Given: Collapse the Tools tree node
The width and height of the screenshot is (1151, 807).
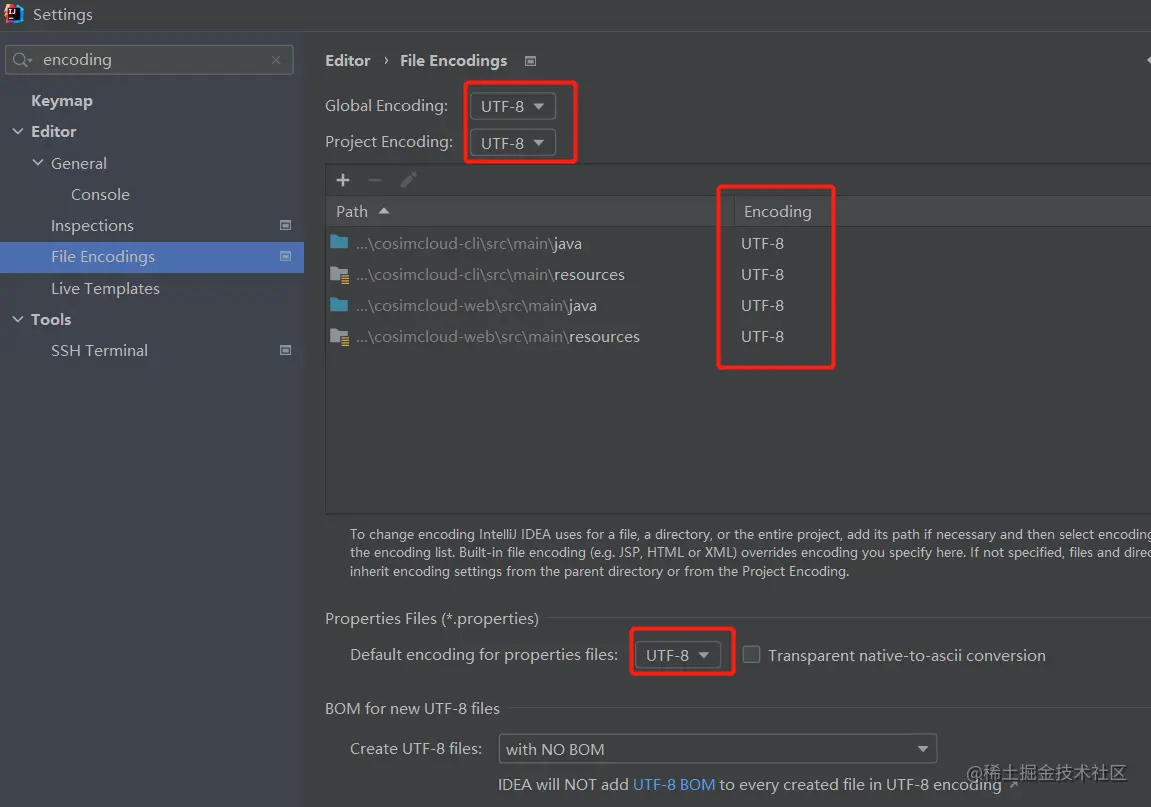Looking at the screenshot, I should pyautogui.click(x=18, y=319).
